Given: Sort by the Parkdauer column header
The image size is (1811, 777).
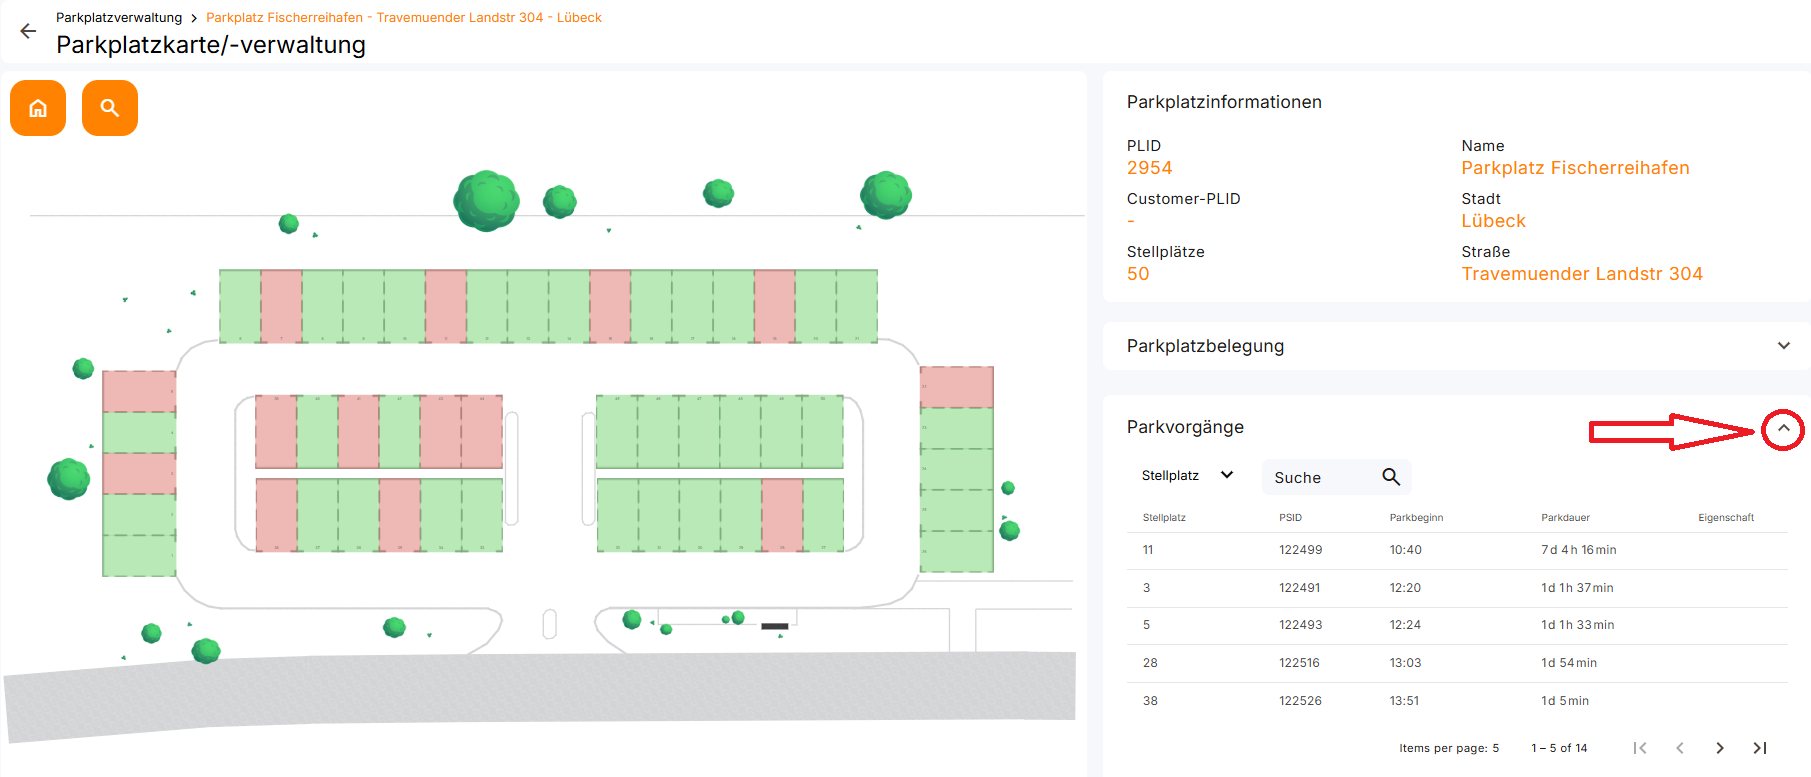Looking at the screenshot, I should (x=1565, y=518).
